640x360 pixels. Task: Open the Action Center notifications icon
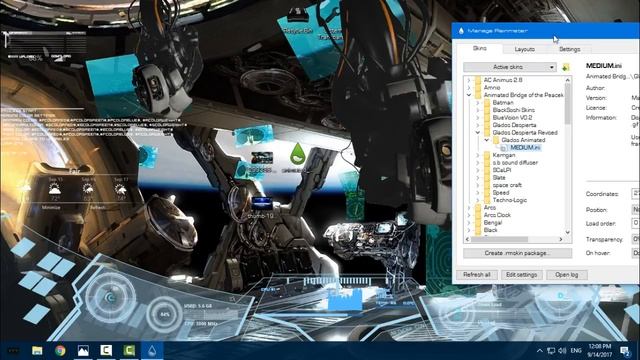[624, 351]
